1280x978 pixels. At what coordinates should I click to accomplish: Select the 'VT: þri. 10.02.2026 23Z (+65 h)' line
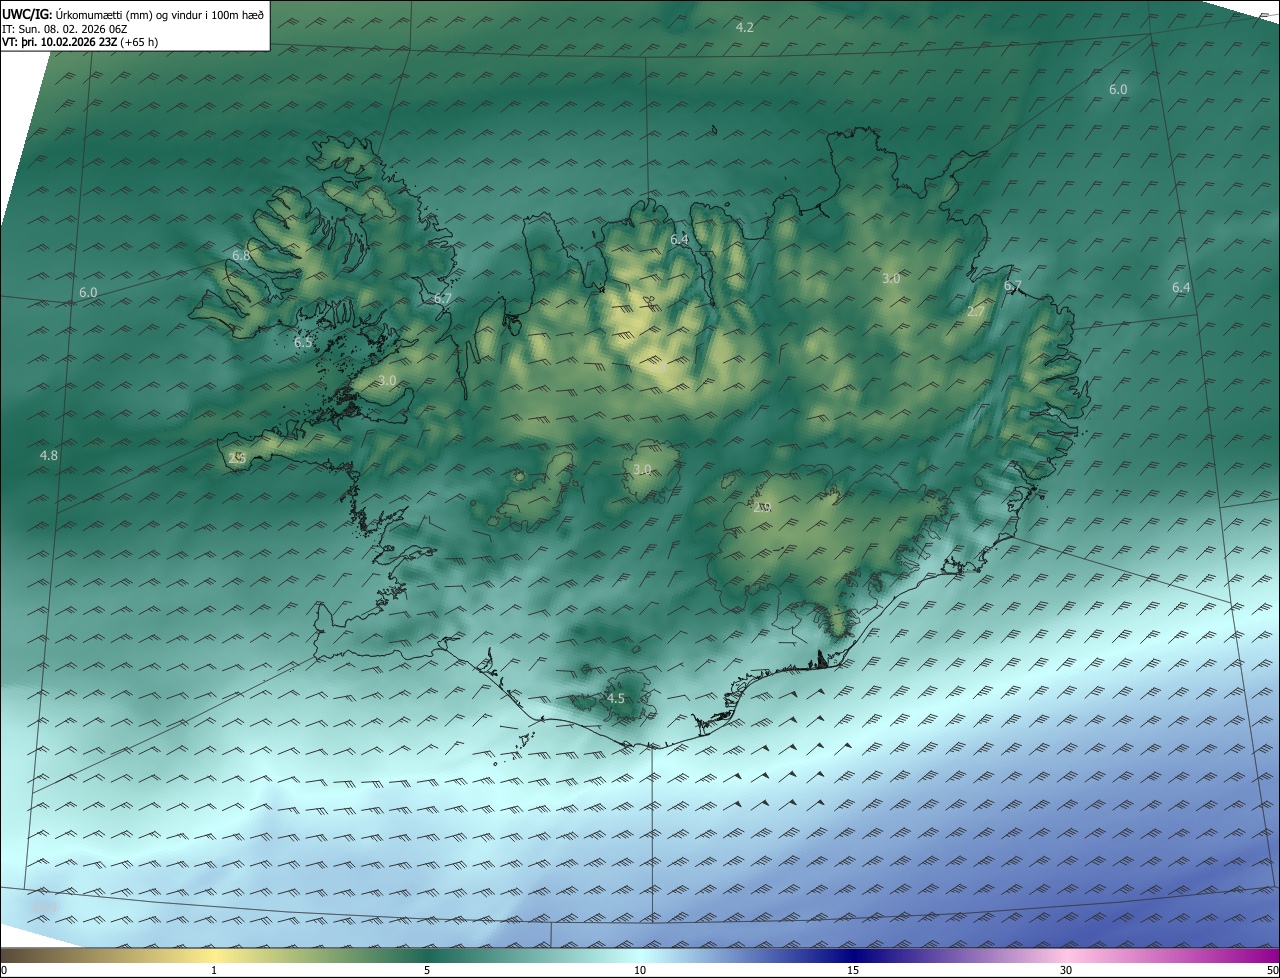point(80,42)
